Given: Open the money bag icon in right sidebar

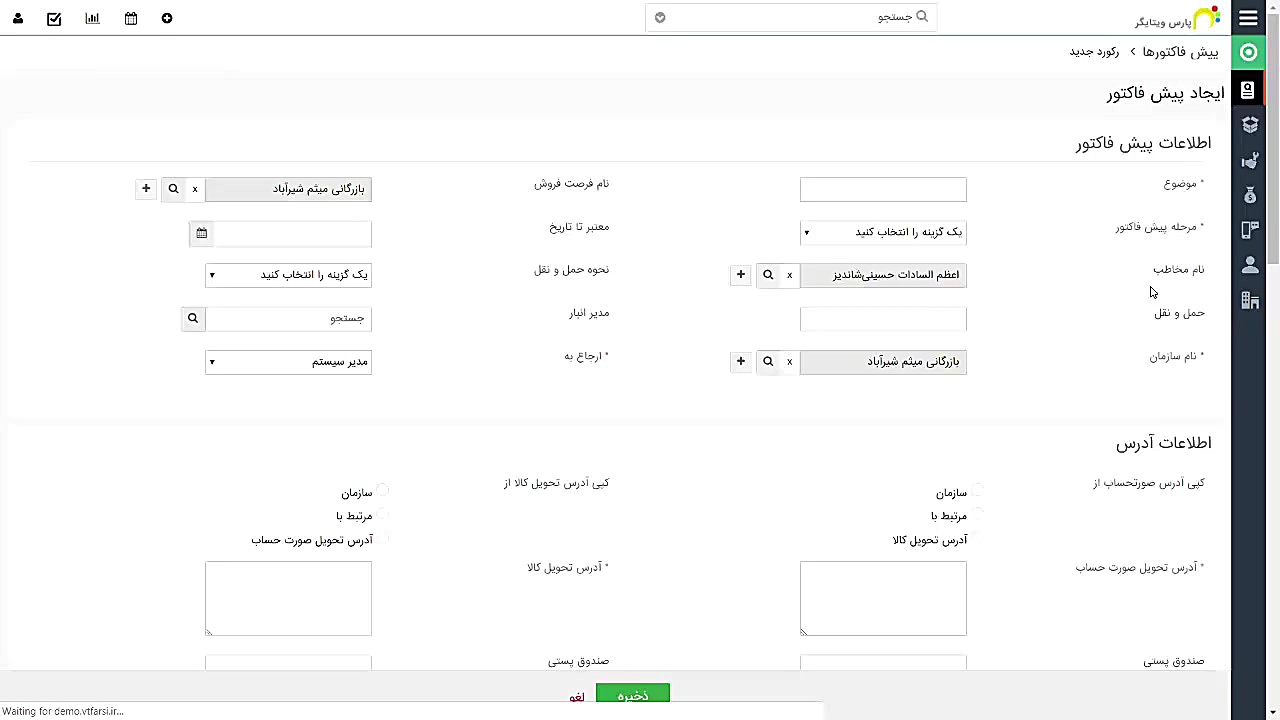Looking at the screenshot, I should click(1250, 196).
